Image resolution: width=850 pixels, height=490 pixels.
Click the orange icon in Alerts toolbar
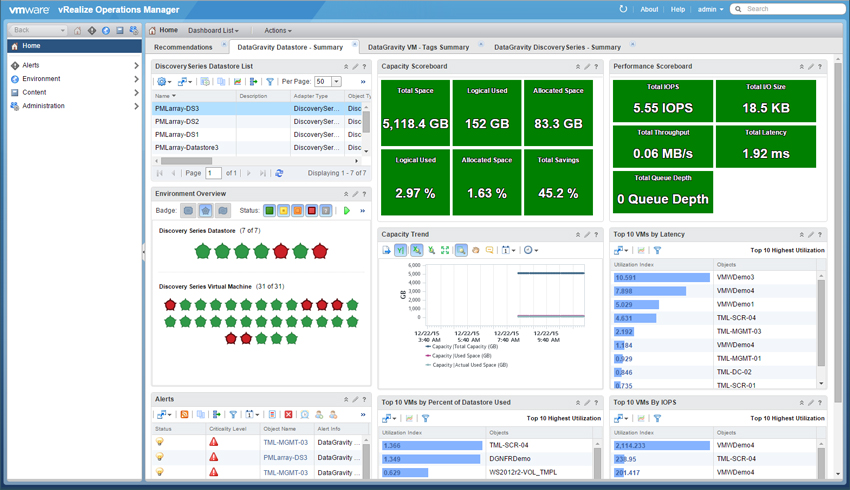point(184,415)
